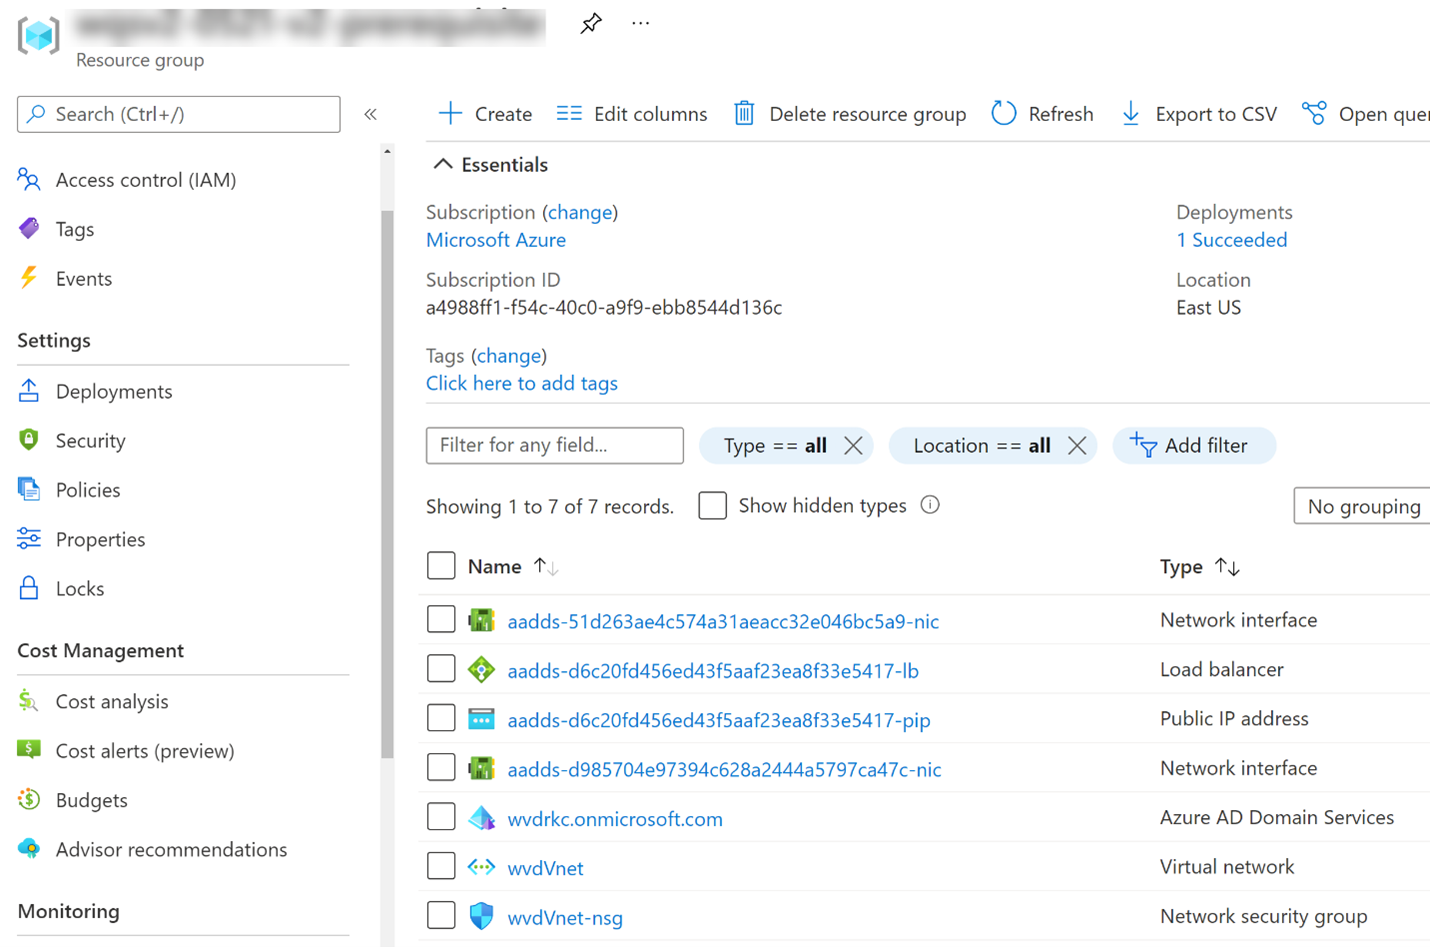
Task: Click the Open query icon
Action: [1313, 113]
